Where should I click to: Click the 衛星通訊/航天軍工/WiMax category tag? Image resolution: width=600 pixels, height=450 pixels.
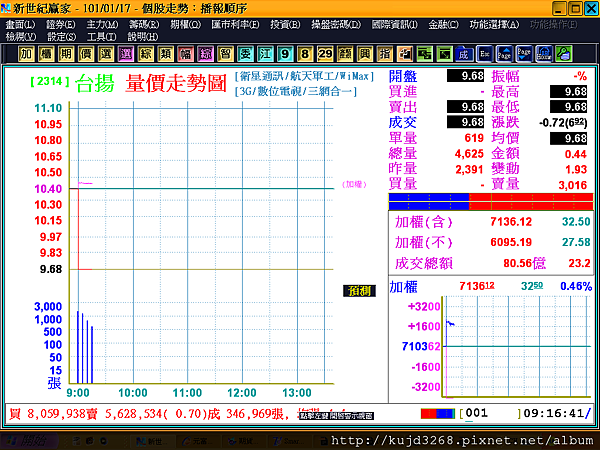click(x=304, y=76)
